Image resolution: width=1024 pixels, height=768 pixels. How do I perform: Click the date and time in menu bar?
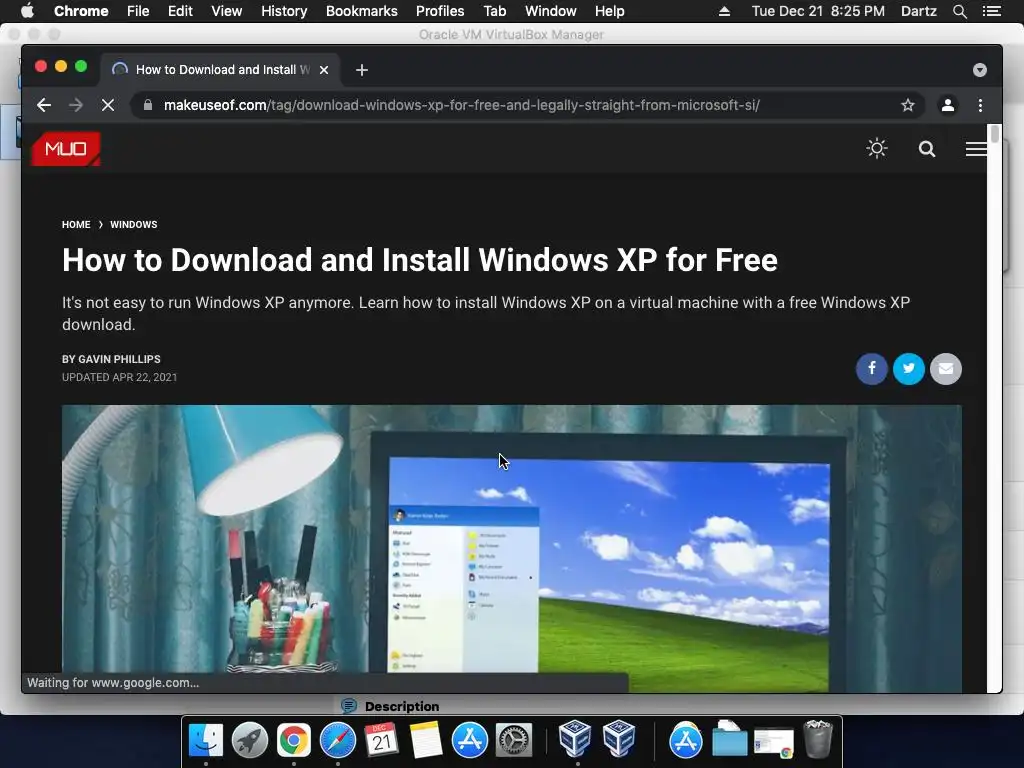818,11
